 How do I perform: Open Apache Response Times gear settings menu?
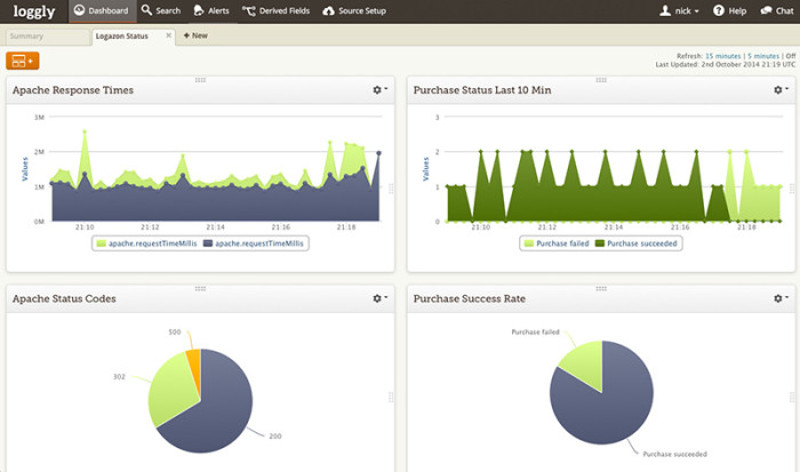380,90
